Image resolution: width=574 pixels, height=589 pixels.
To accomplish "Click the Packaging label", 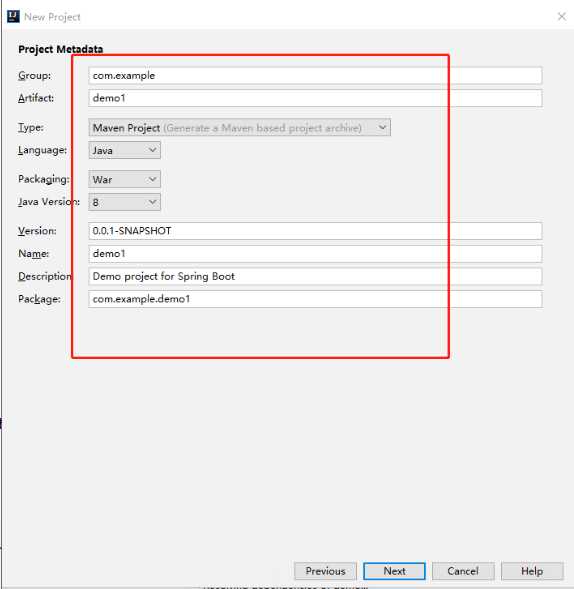I will [x=44, y=179].
